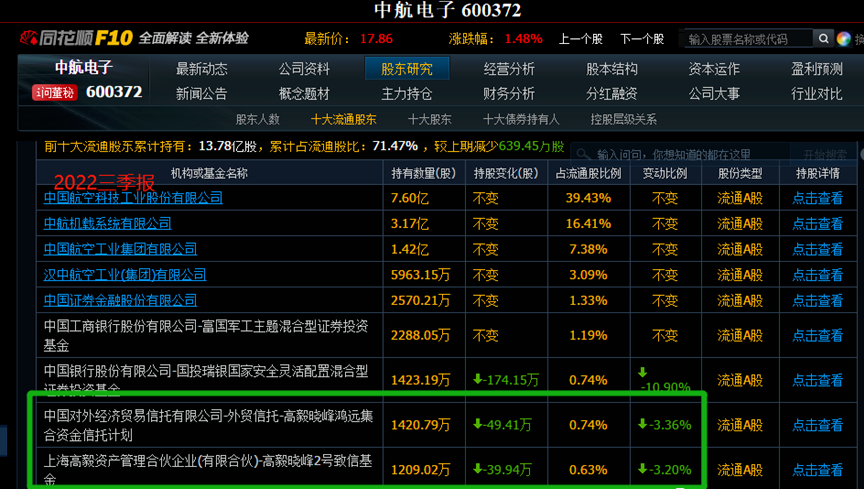Click the 39.43% ratio cell
Image resolution: width=864 pixels, height=489 pixels.
point(588,198)
